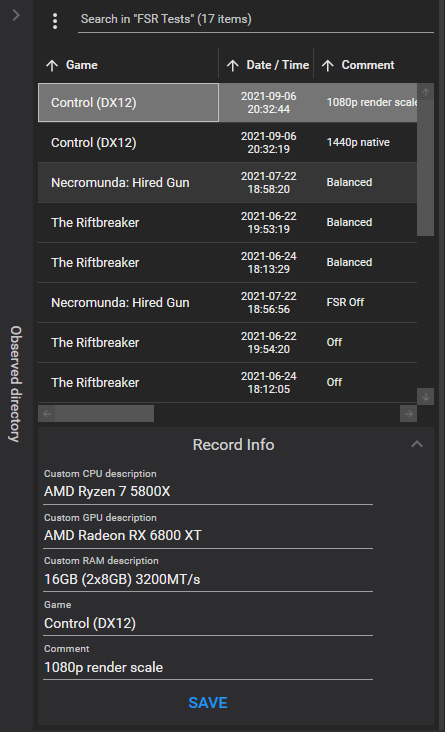This screenshot has width=445, height=732.
Task: Sort records by Game column arrow
Action: point(52,65)
